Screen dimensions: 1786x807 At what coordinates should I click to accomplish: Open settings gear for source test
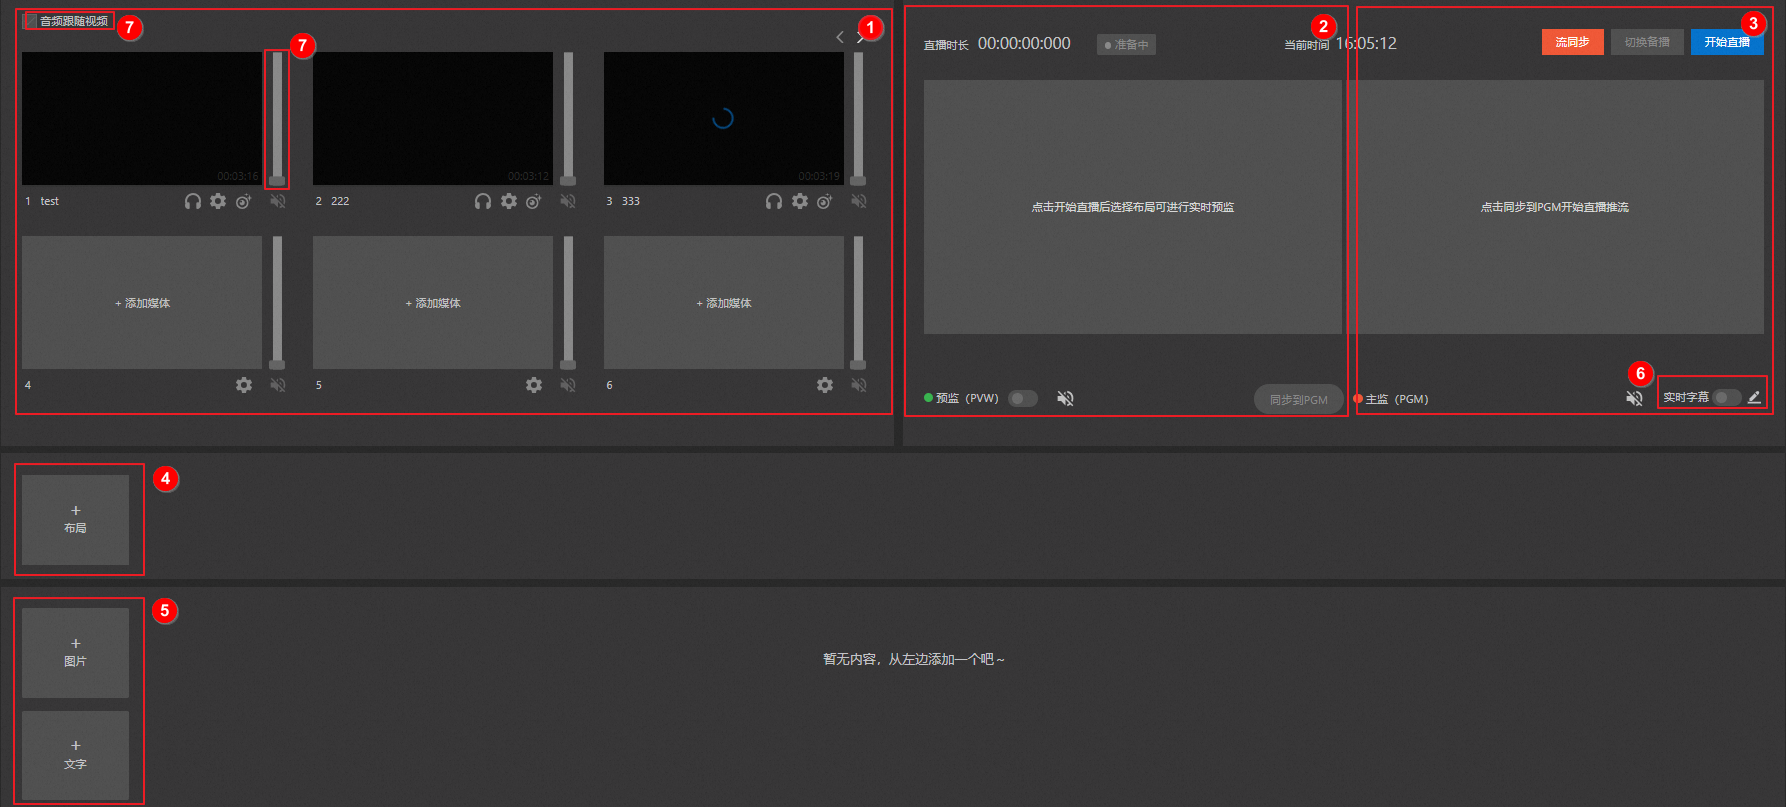click(218, 201)
